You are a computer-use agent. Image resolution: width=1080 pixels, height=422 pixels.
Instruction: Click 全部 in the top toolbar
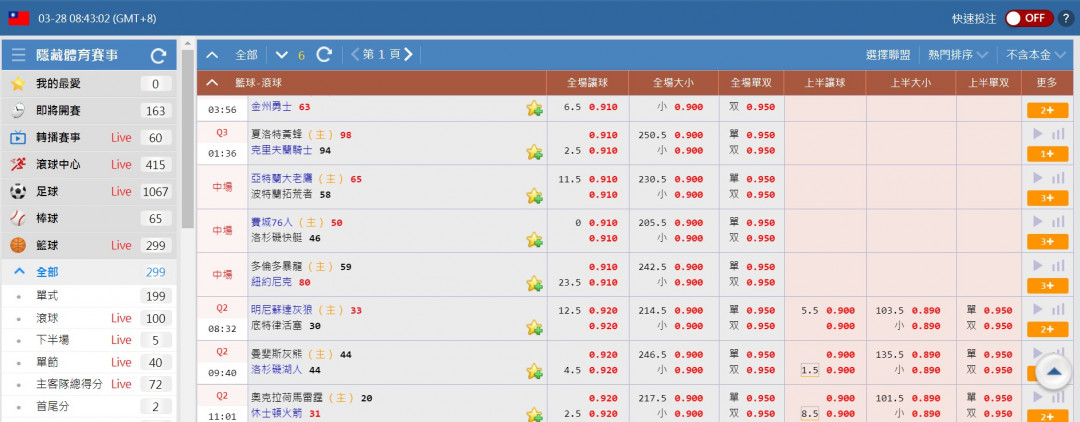pos(246,55)
